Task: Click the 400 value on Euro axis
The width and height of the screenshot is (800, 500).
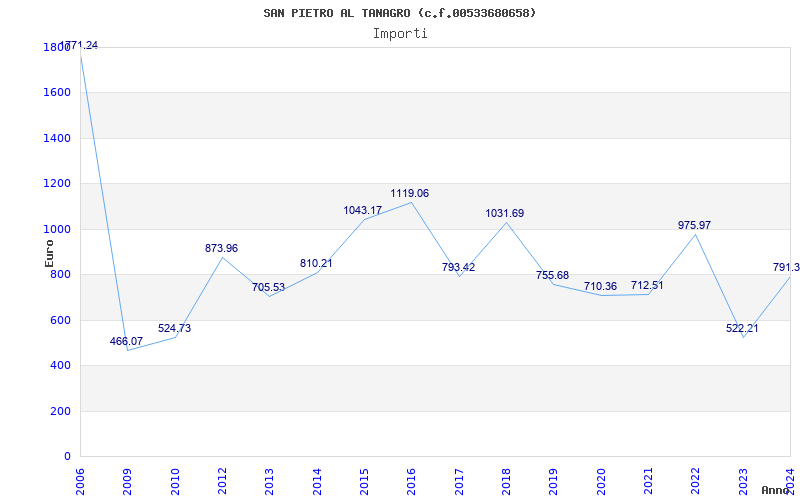Action: pos(60,366)
